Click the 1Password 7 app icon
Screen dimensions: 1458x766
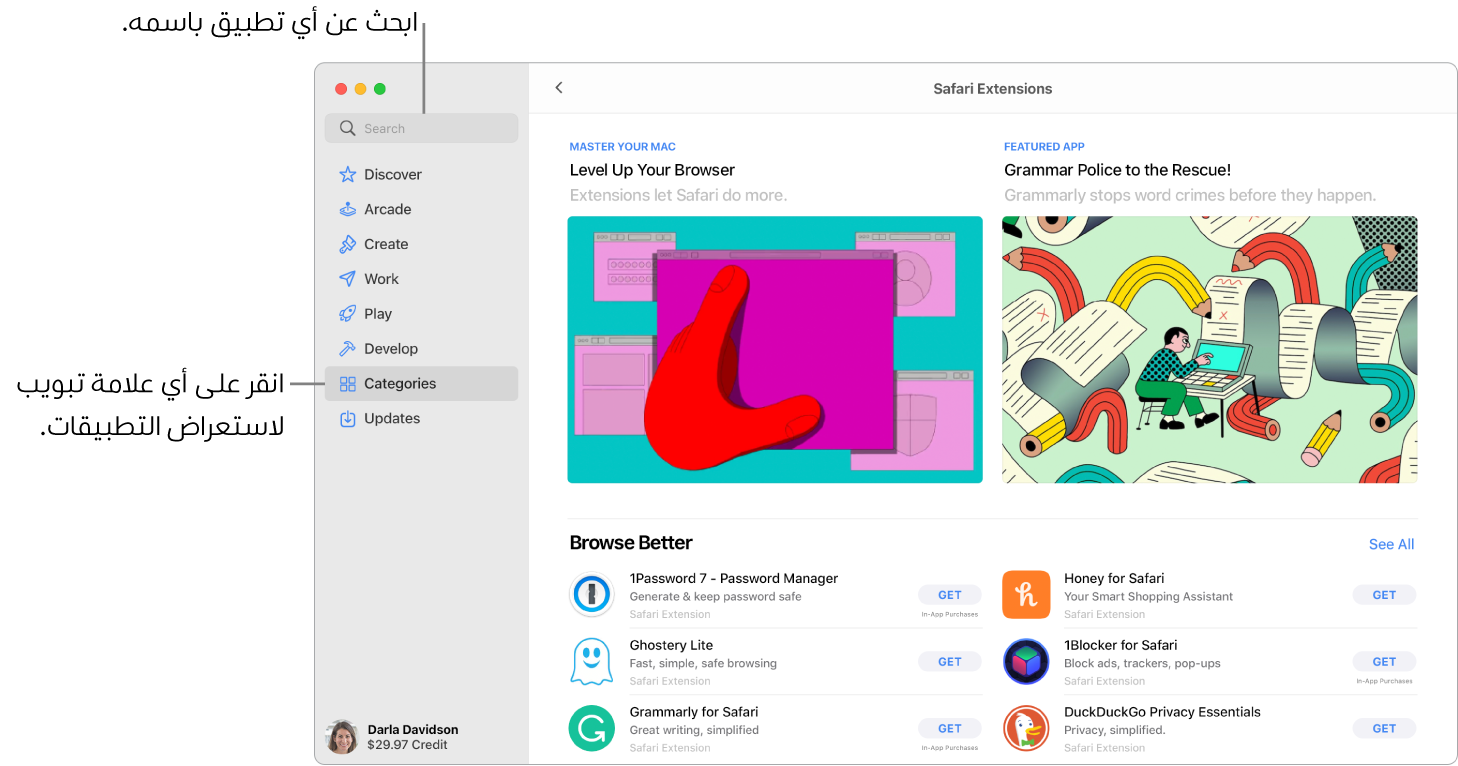591,594
